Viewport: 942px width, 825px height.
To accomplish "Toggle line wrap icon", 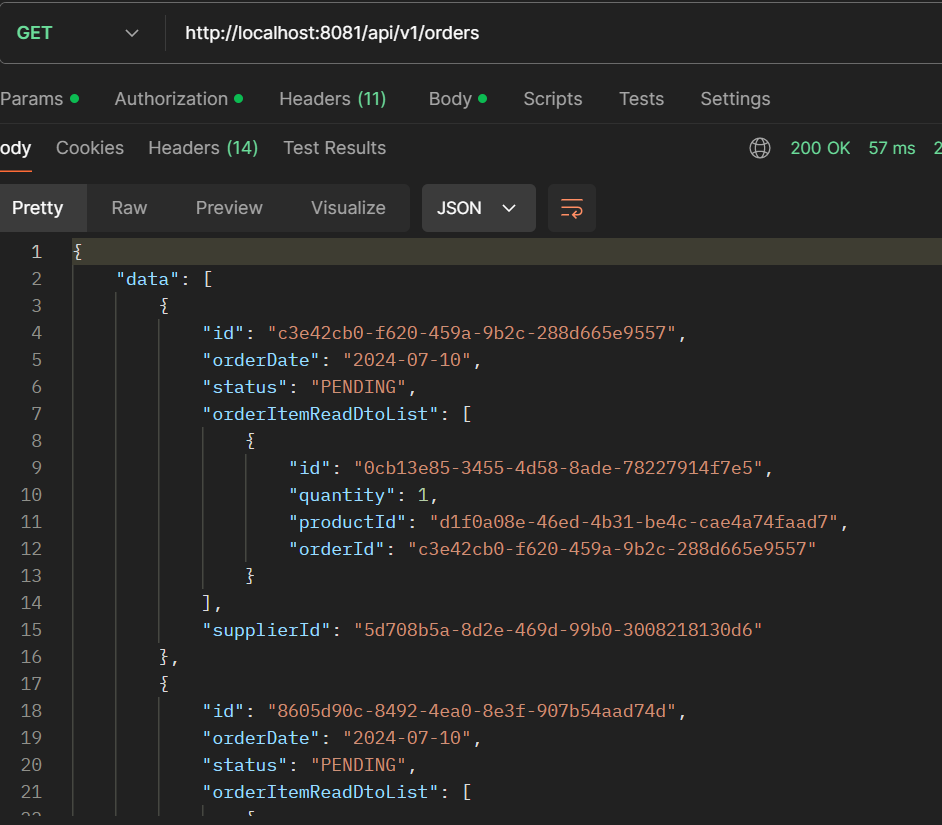I will point(571,208).
